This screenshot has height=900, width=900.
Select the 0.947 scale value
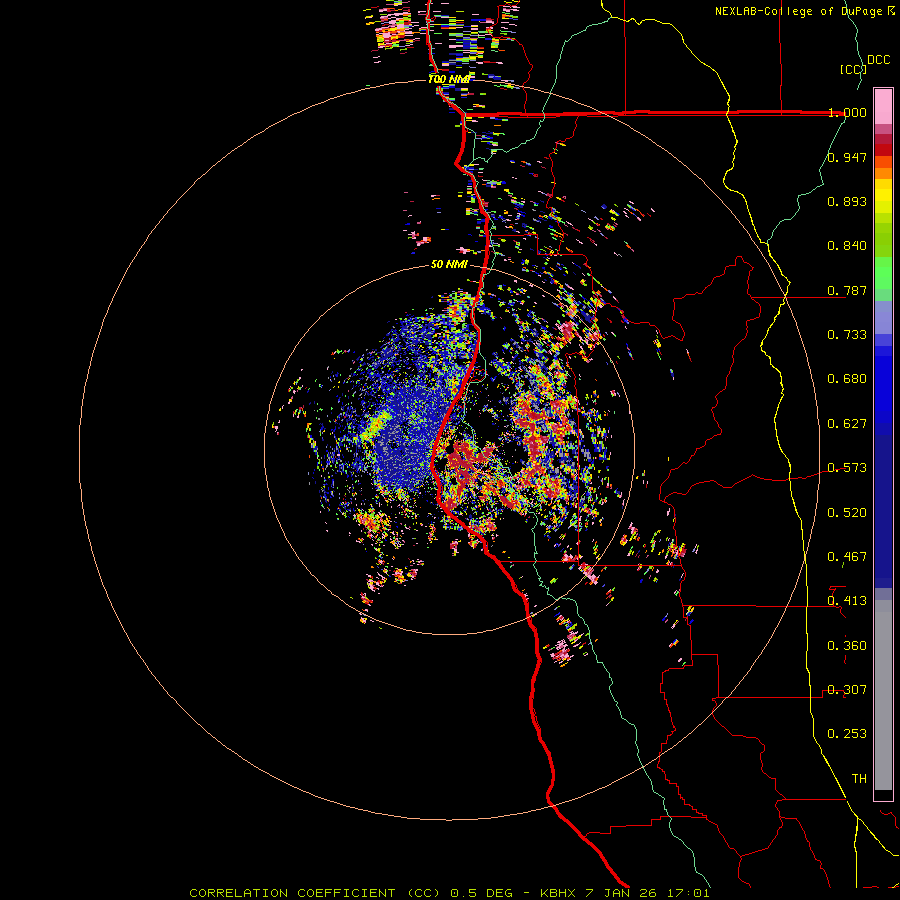point(847,157)
